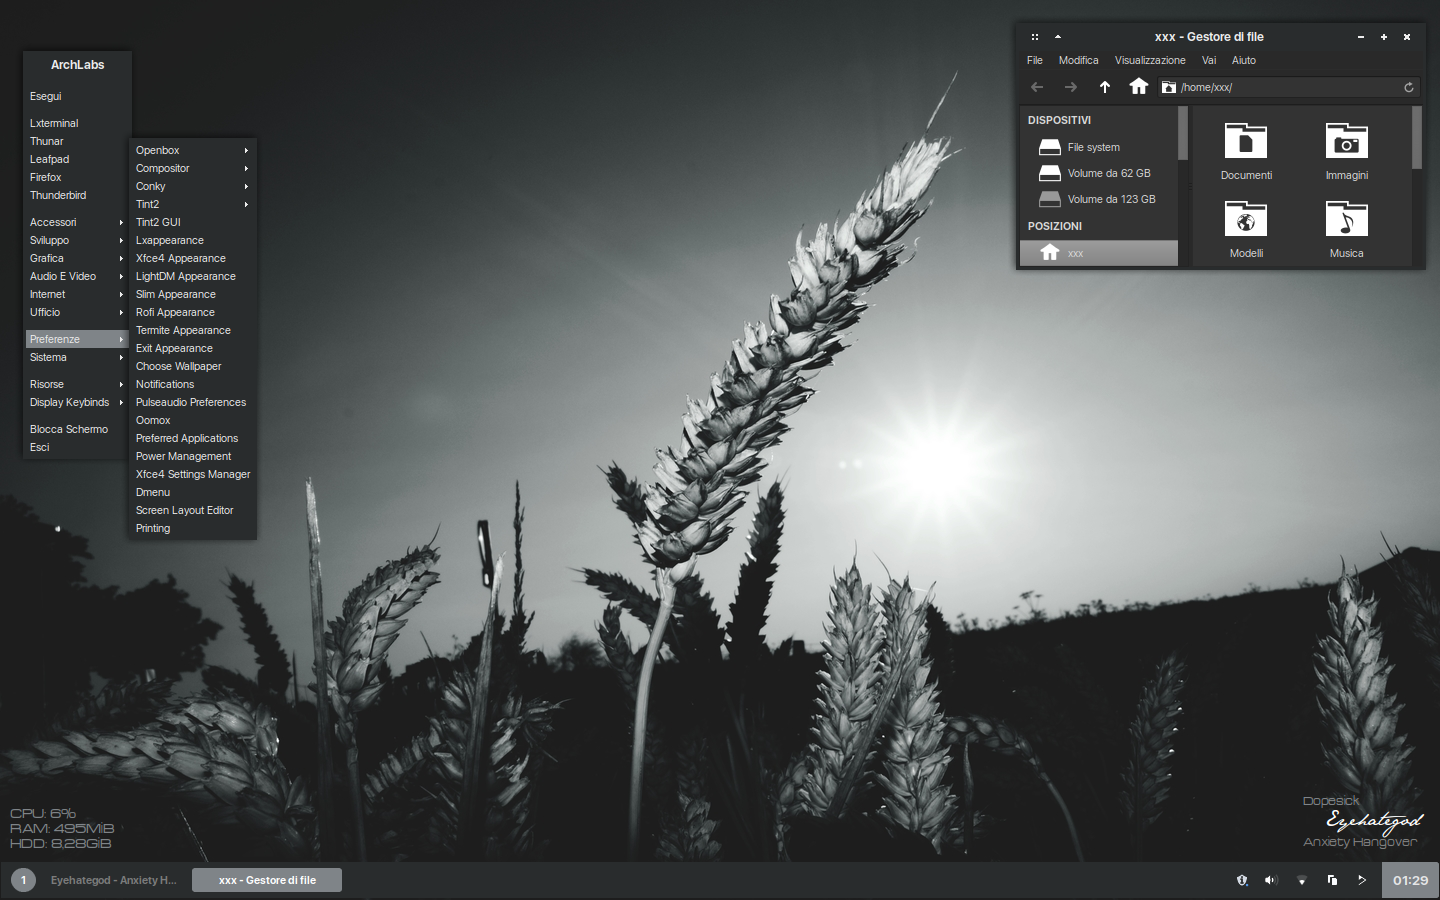Launch Esegui from the ArchLabs menu

pyautogui.click(x=77, y=96)
